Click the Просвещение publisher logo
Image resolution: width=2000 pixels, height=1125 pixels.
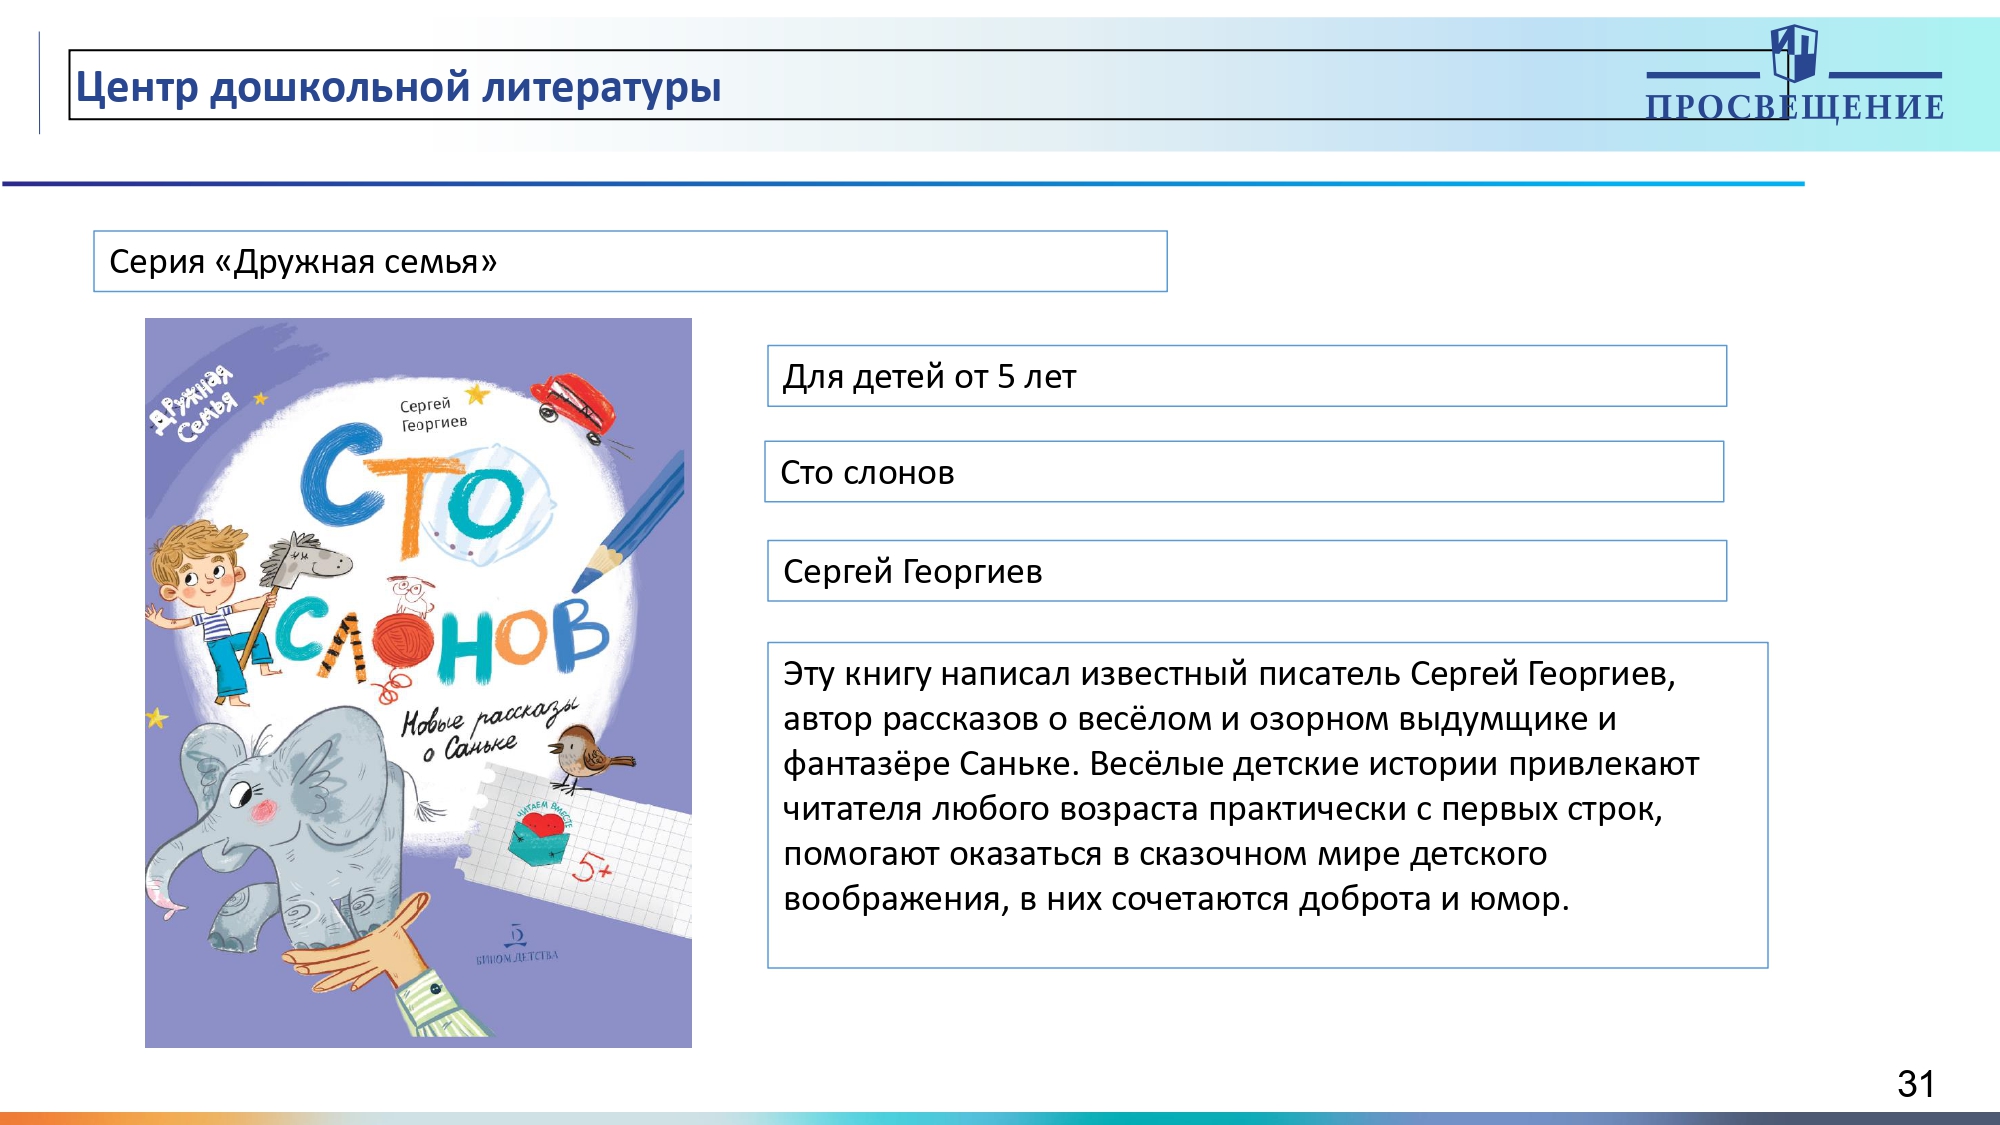[1795, 75]
